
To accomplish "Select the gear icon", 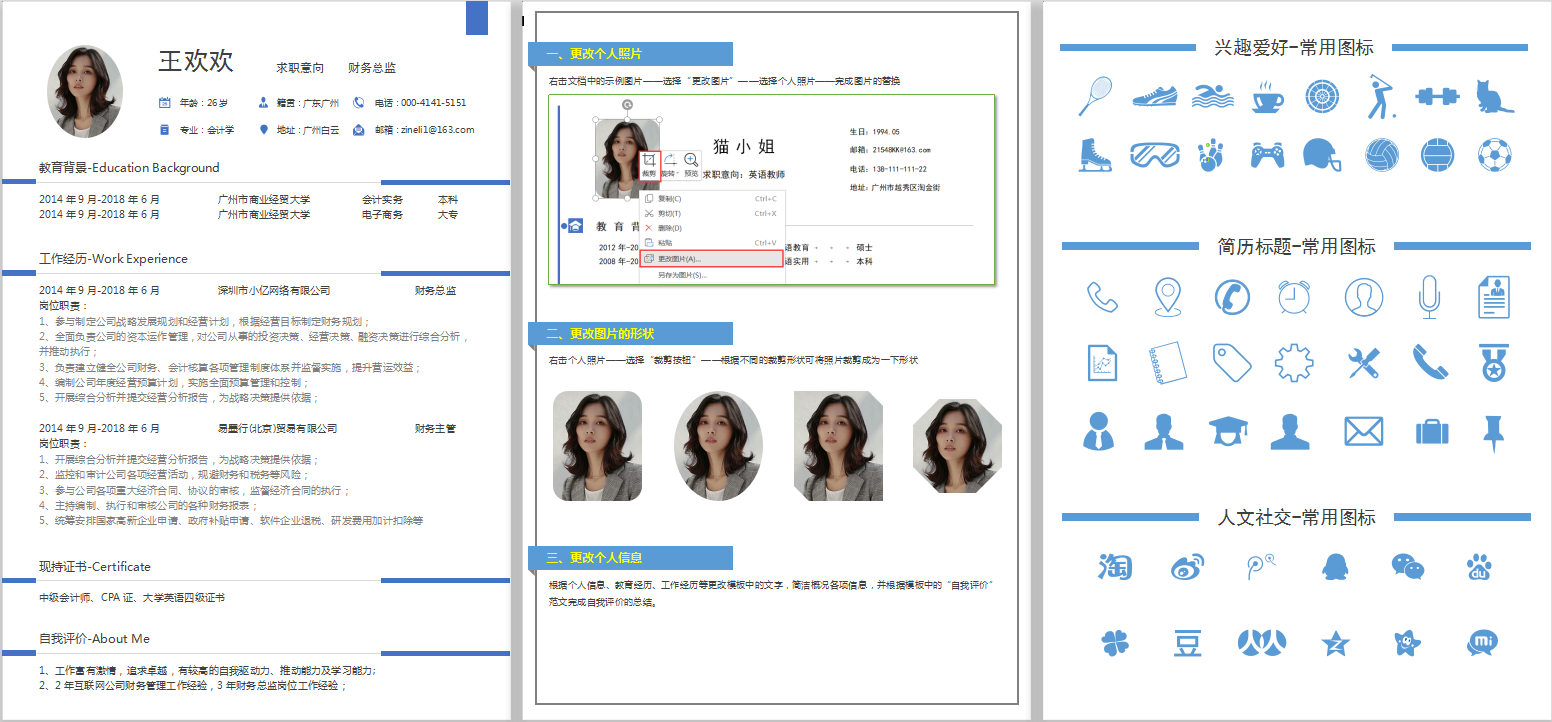I will (1294, 361).
